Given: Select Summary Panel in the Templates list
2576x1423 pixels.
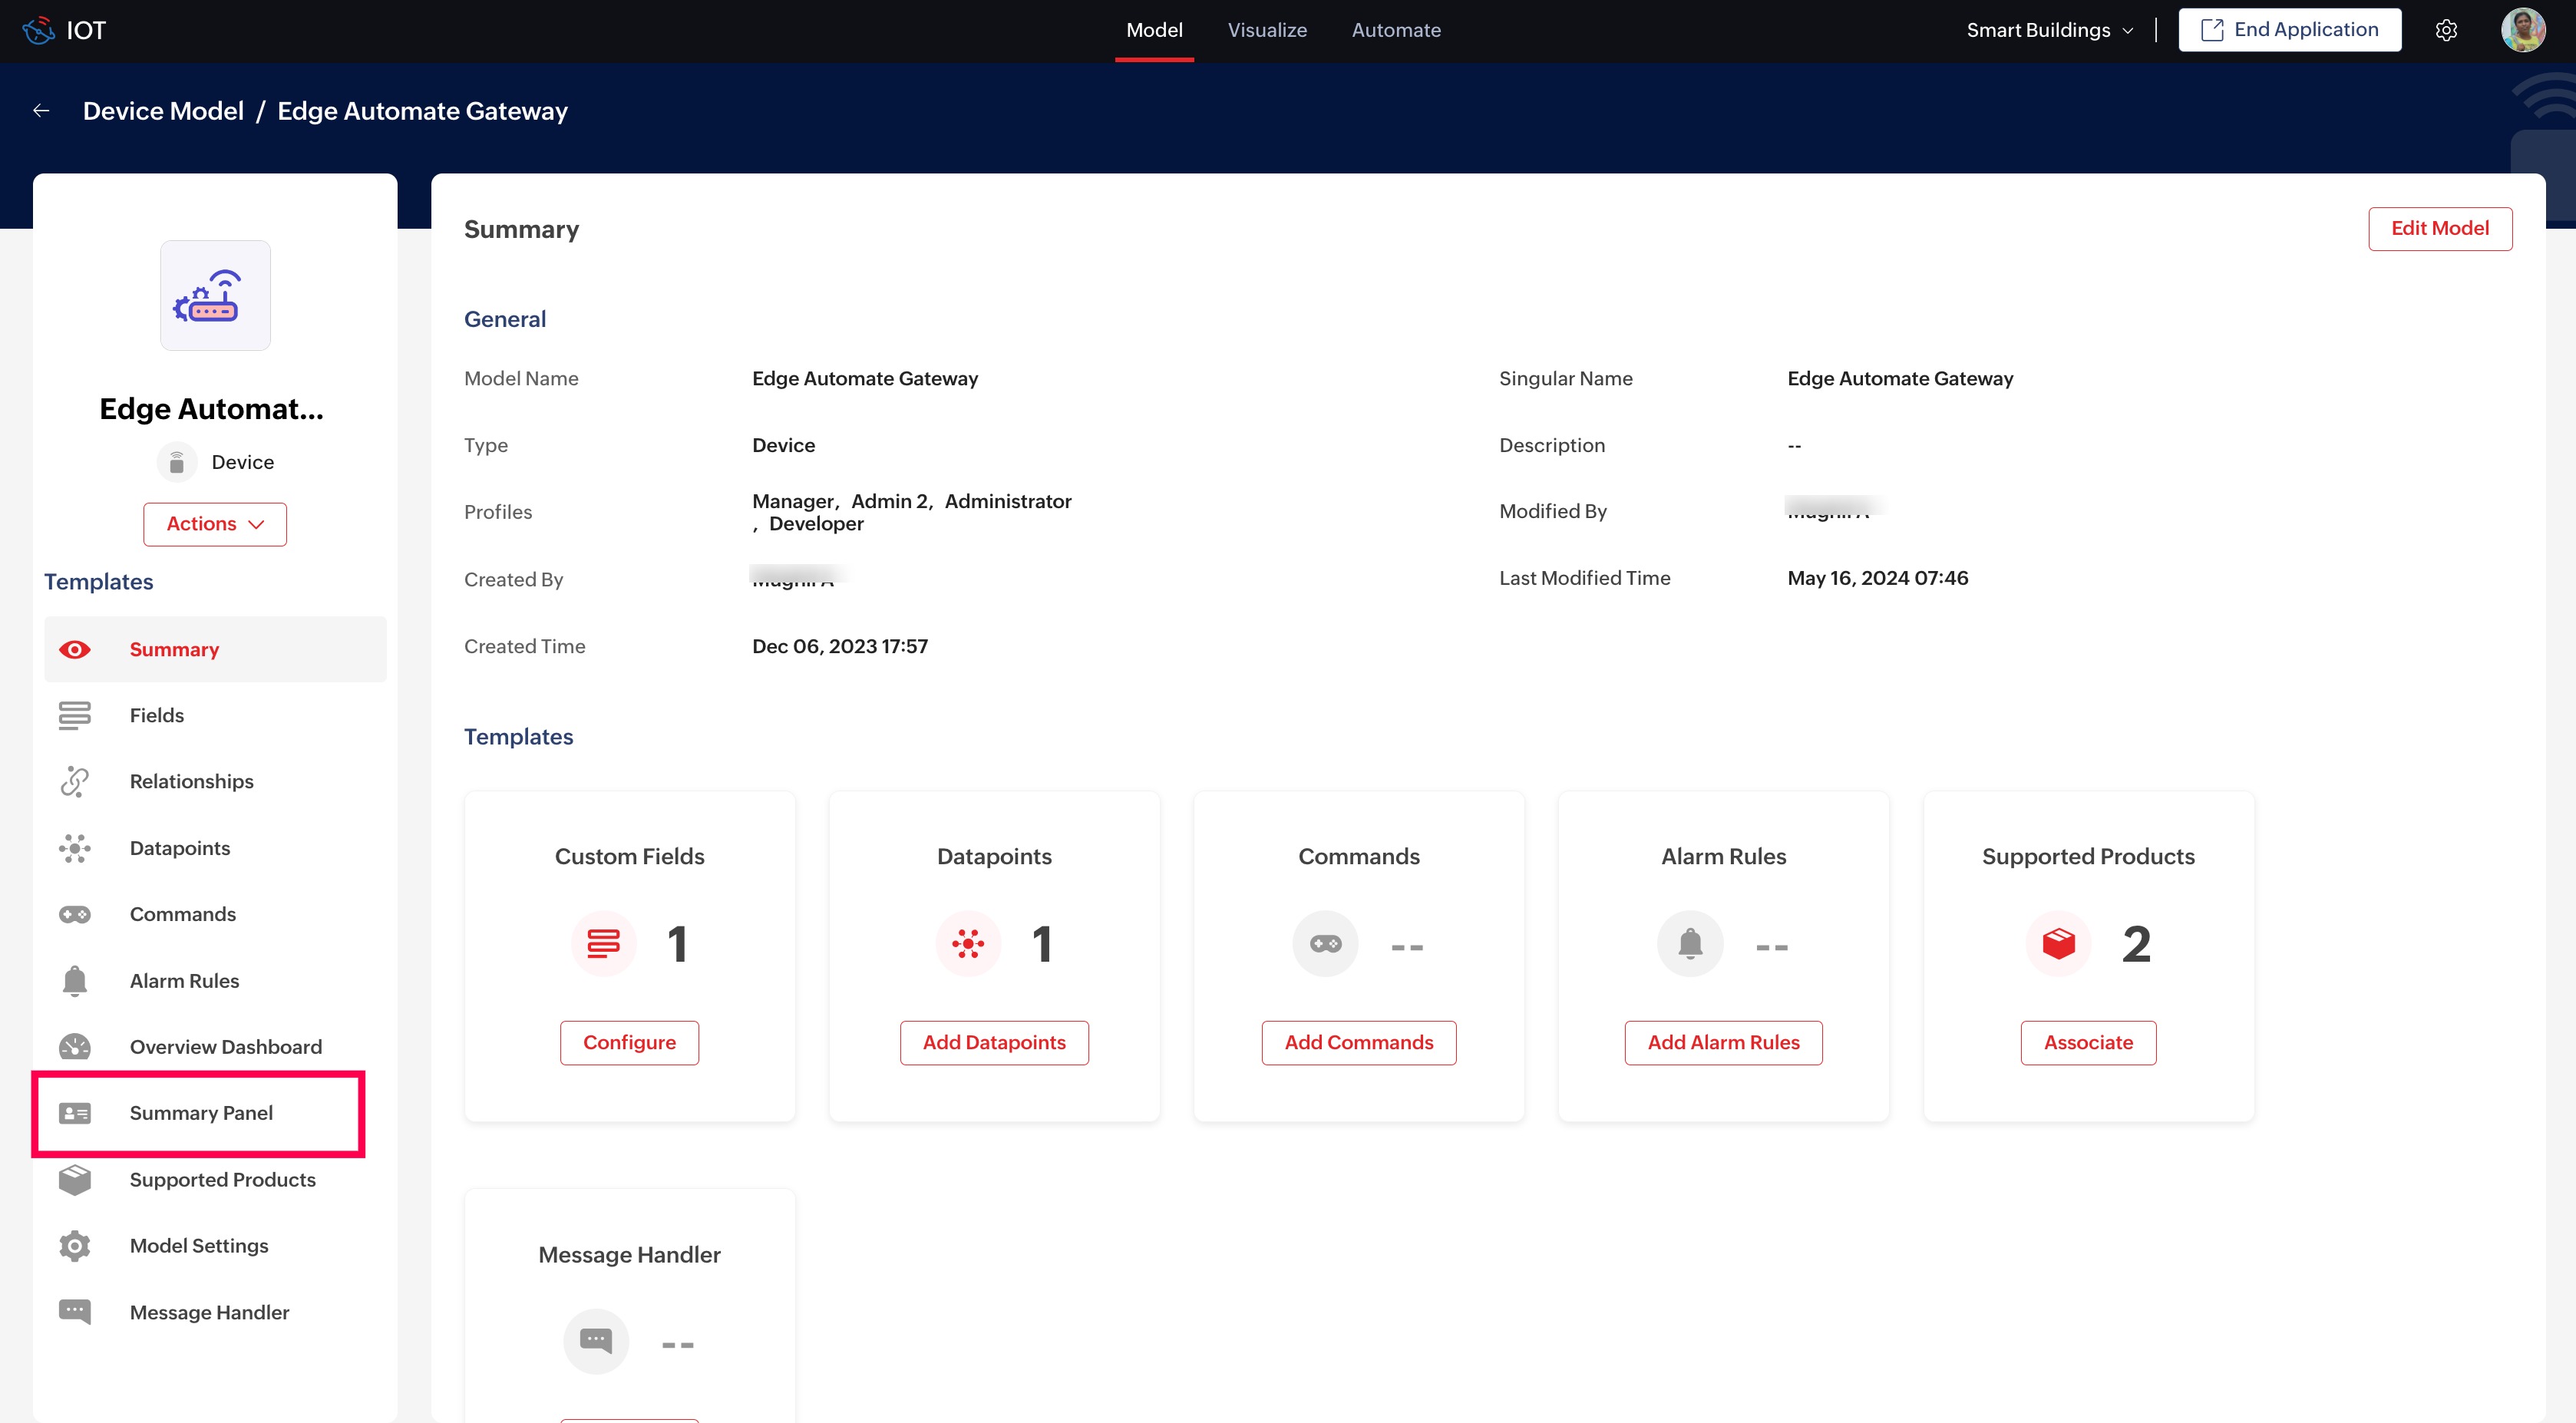Looking at the screenshot, I should coord(200,1113).
